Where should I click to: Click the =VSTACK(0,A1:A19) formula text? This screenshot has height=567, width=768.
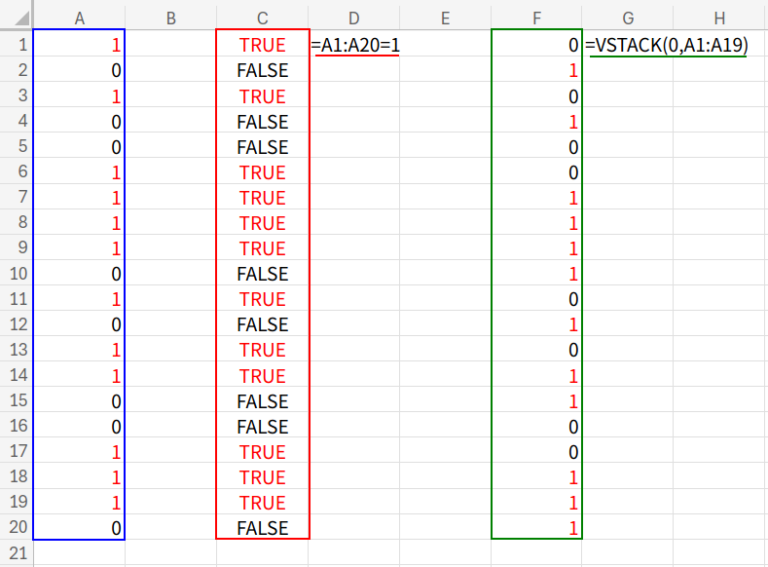pos(667,45)
